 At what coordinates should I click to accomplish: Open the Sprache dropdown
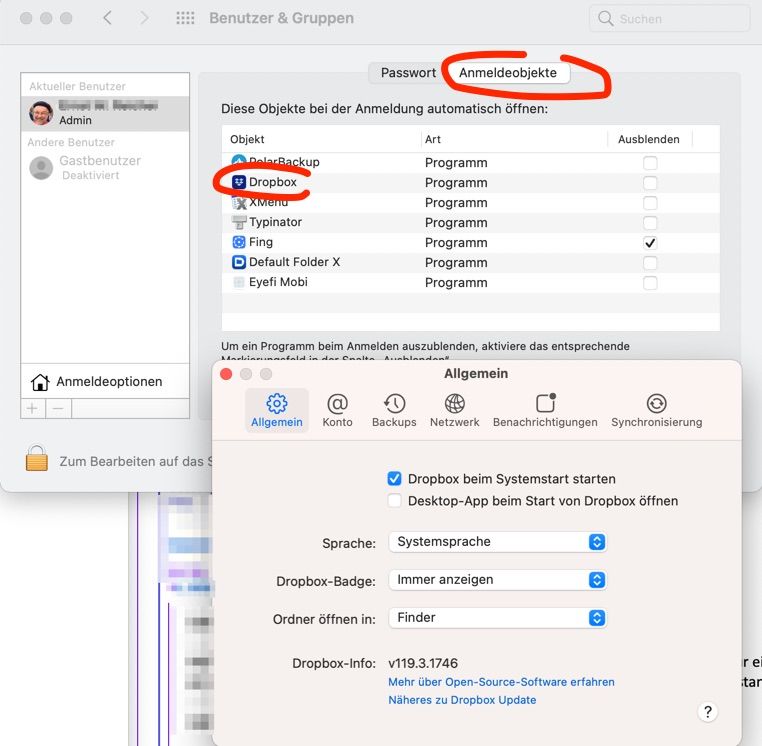497,542
